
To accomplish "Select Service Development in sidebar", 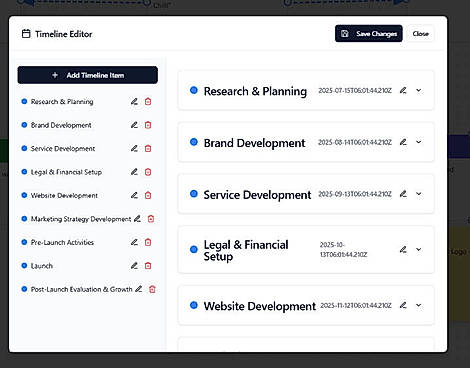I will pyautogui.click(x=63, y=148).
